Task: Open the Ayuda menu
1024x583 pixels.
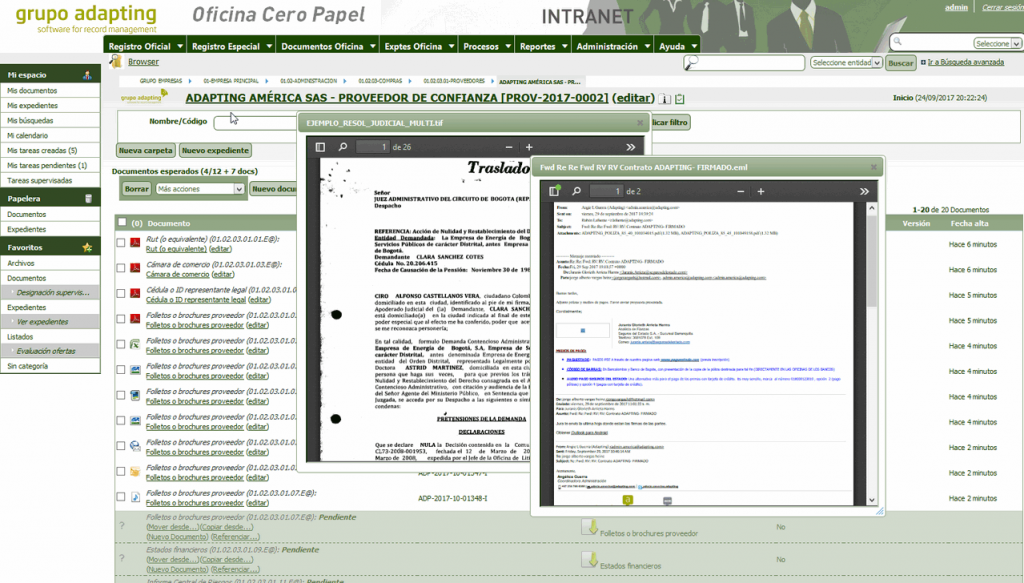Action: point(677,46)
